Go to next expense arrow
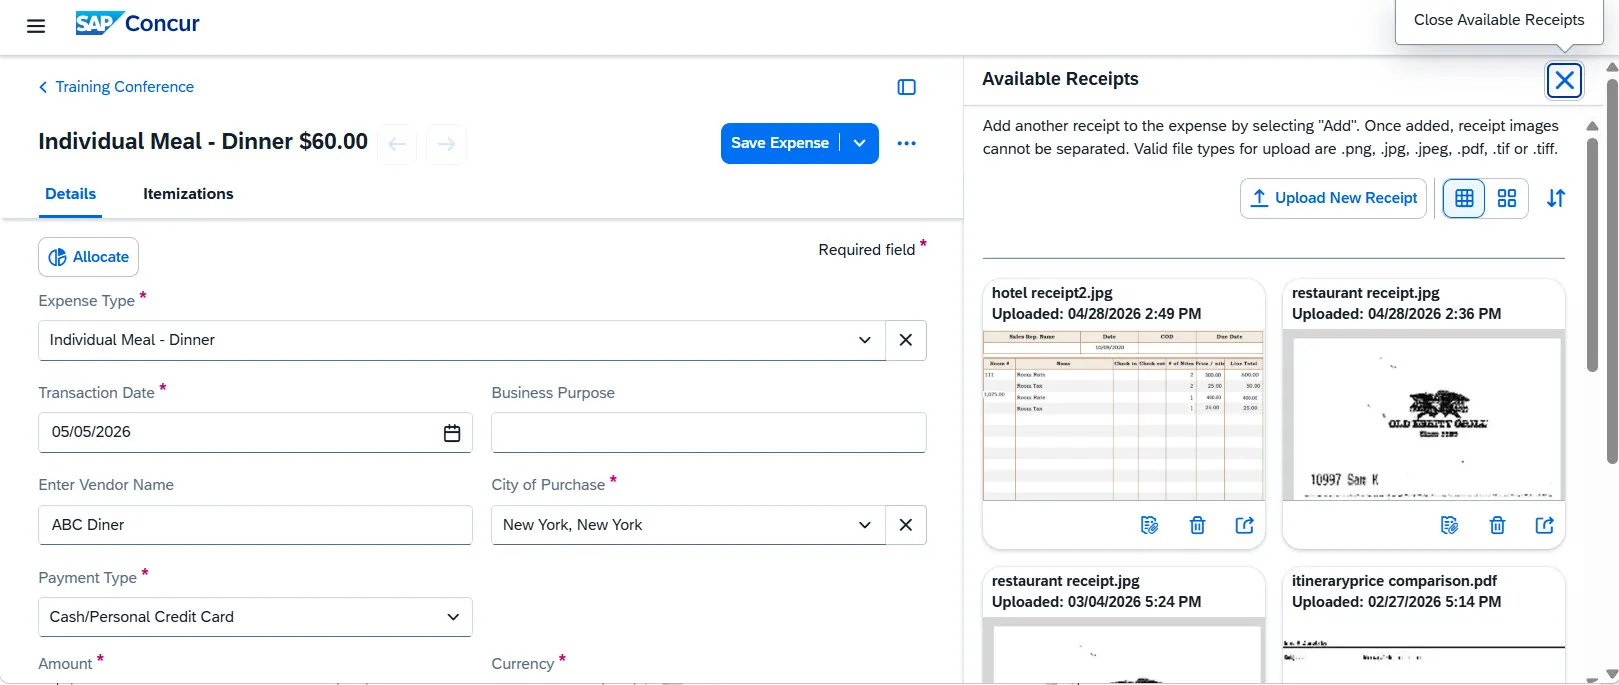Viewport: 1619px width, 685px height. (x=446, y=144)
